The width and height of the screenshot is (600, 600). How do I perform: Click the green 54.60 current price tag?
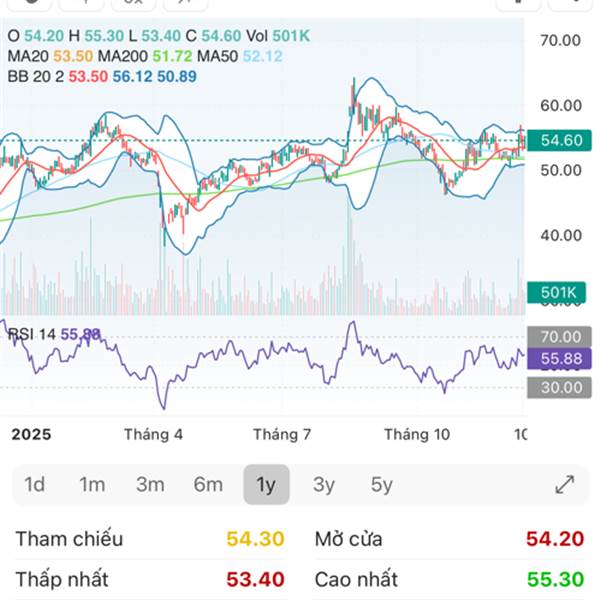[560, 141]
